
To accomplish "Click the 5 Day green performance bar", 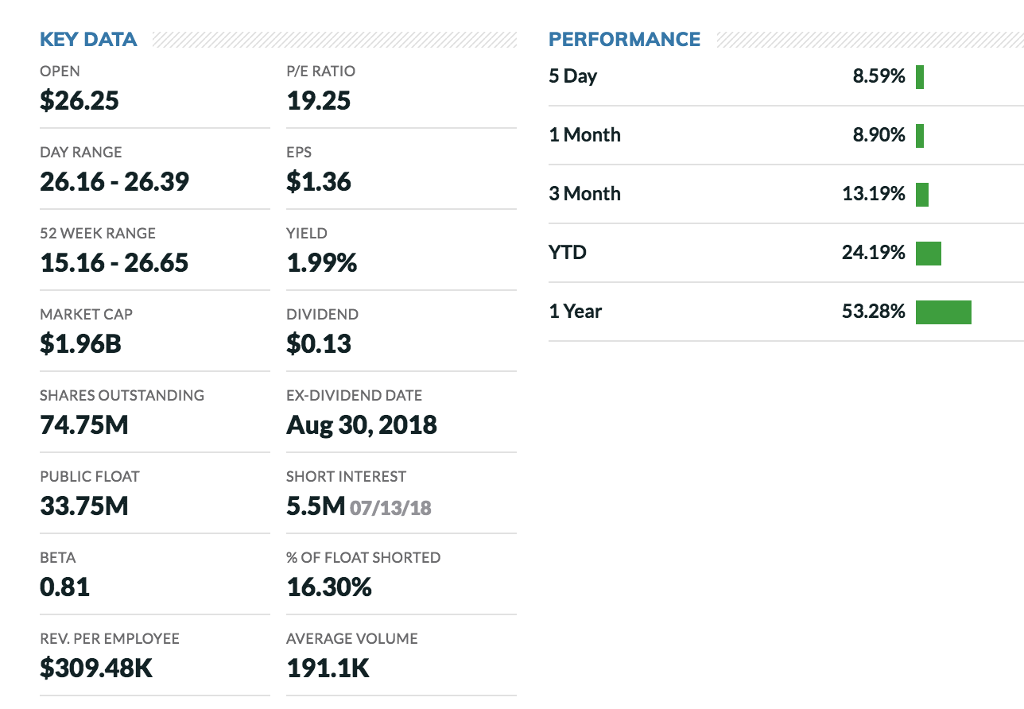I will tap(920, 77).
